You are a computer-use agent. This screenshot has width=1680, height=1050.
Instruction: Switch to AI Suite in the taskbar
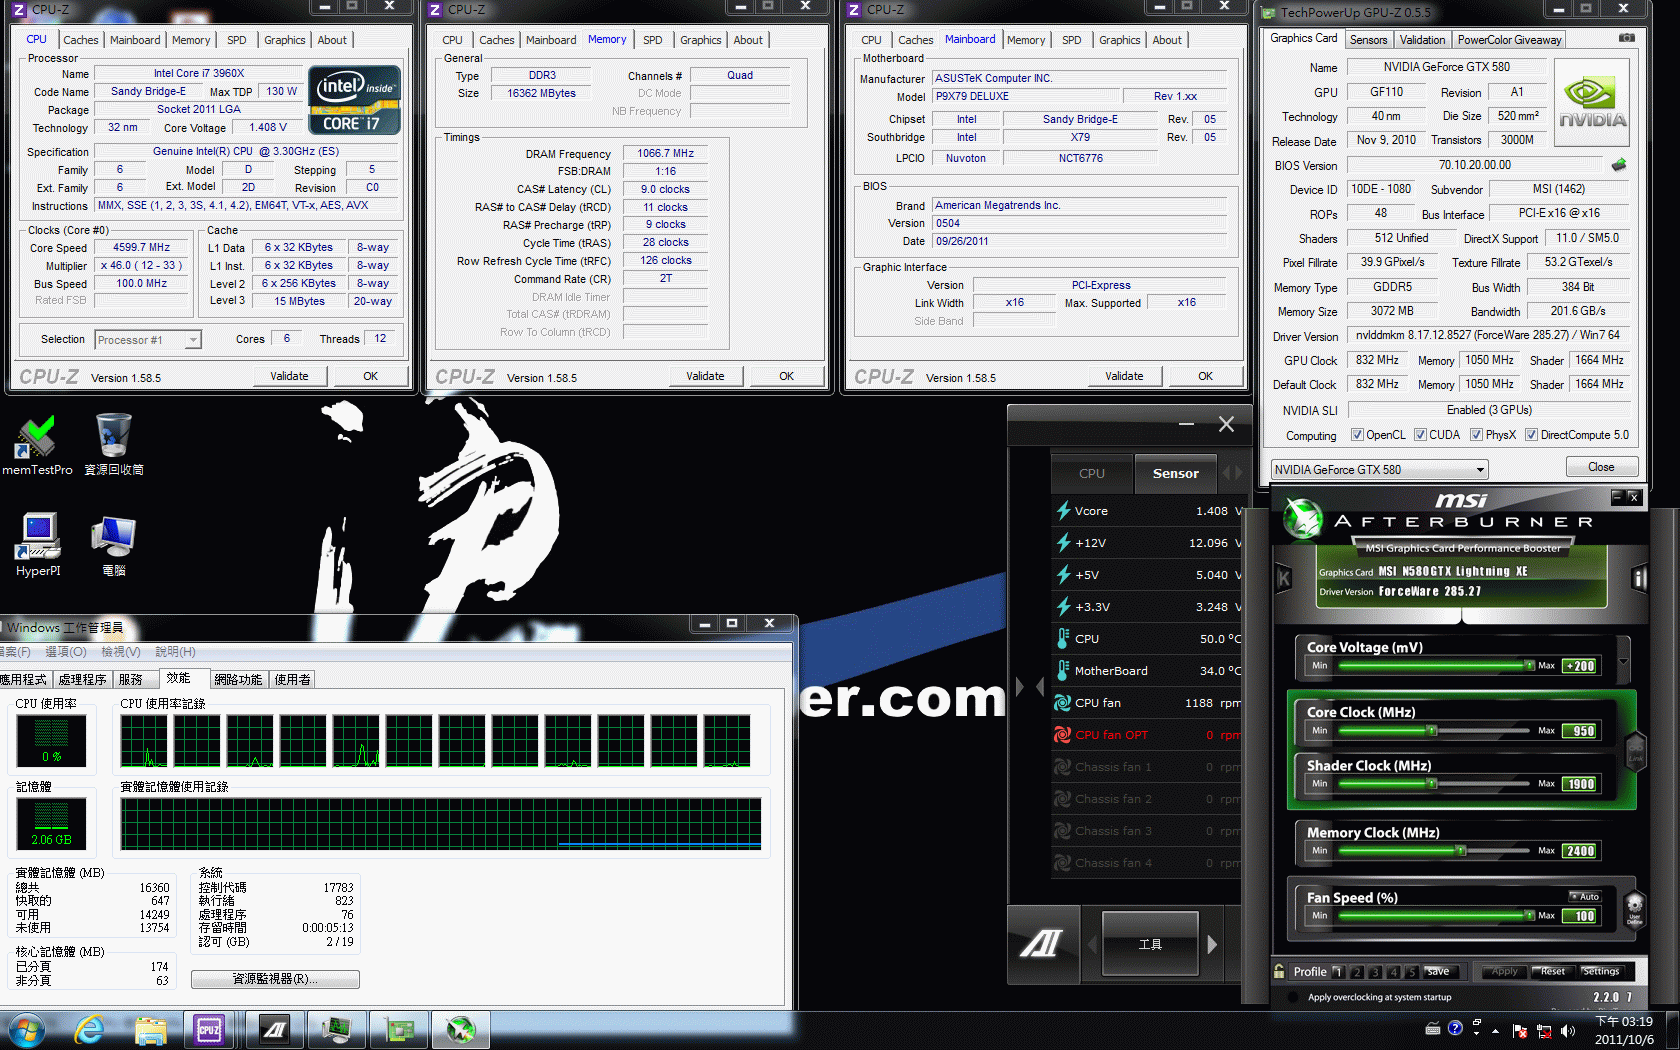pyautogui.click(x=274, y=1029)
